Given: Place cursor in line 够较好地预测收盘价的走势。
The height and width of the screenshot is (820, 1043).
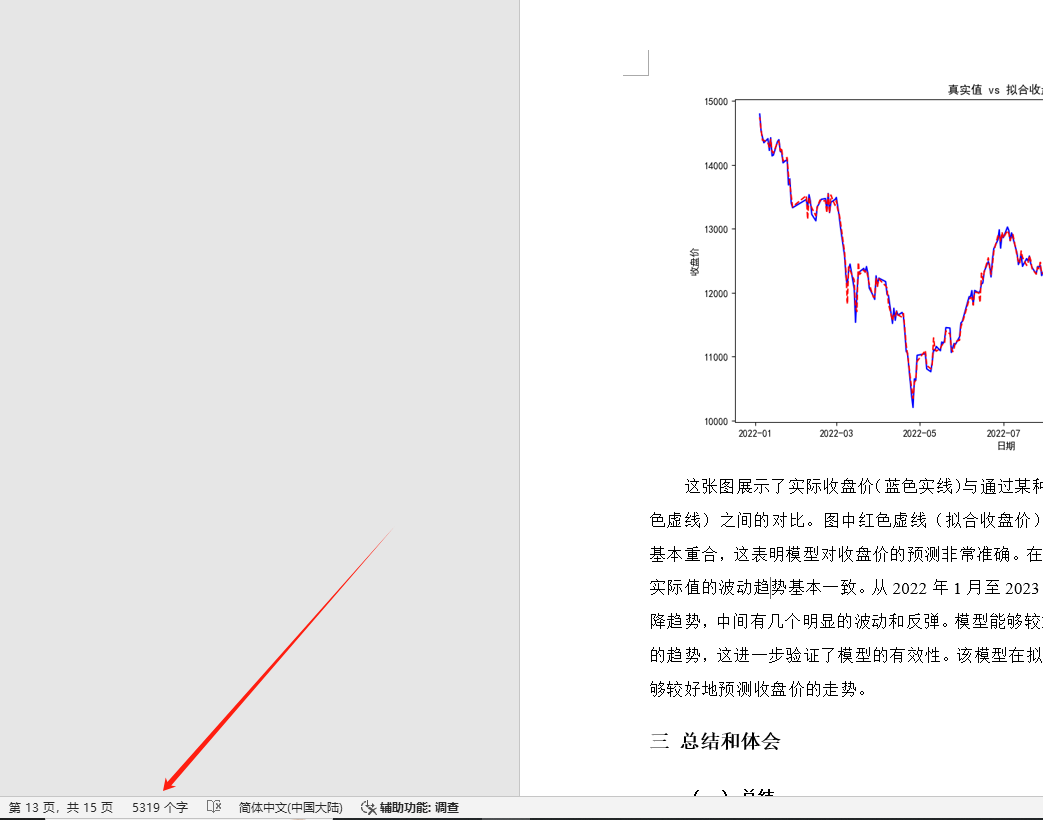Looking at the screenshot, I should [x=759, y=689].
